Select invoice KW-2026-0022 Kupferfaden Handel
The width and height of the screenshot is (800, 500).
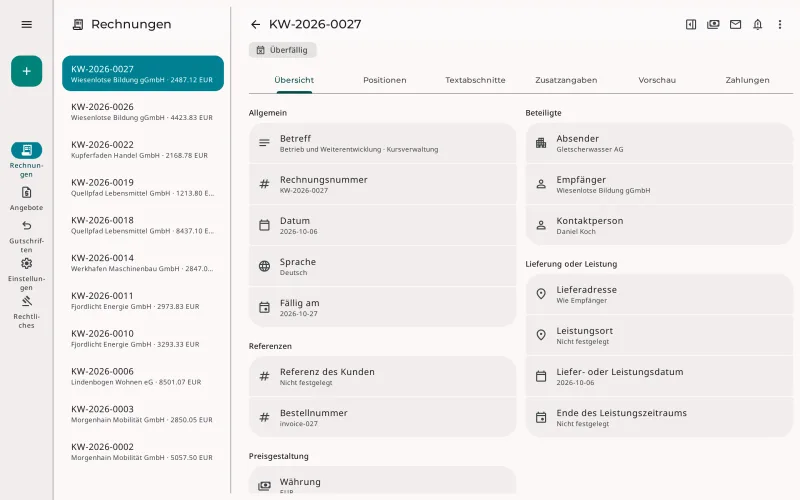[x=143, y=149]
